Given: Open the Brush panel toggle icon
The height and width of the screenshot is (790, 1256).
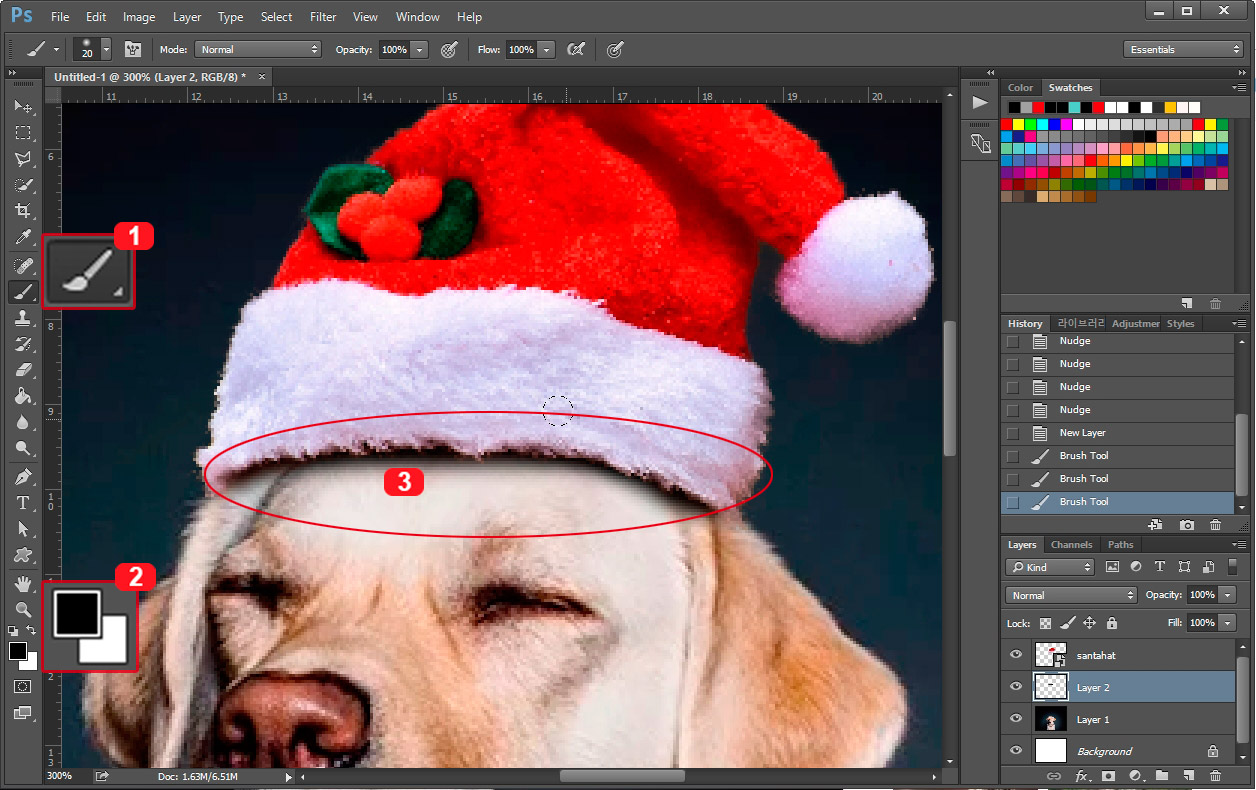Looking at the screenshot, I should click(x=132, y=49).
